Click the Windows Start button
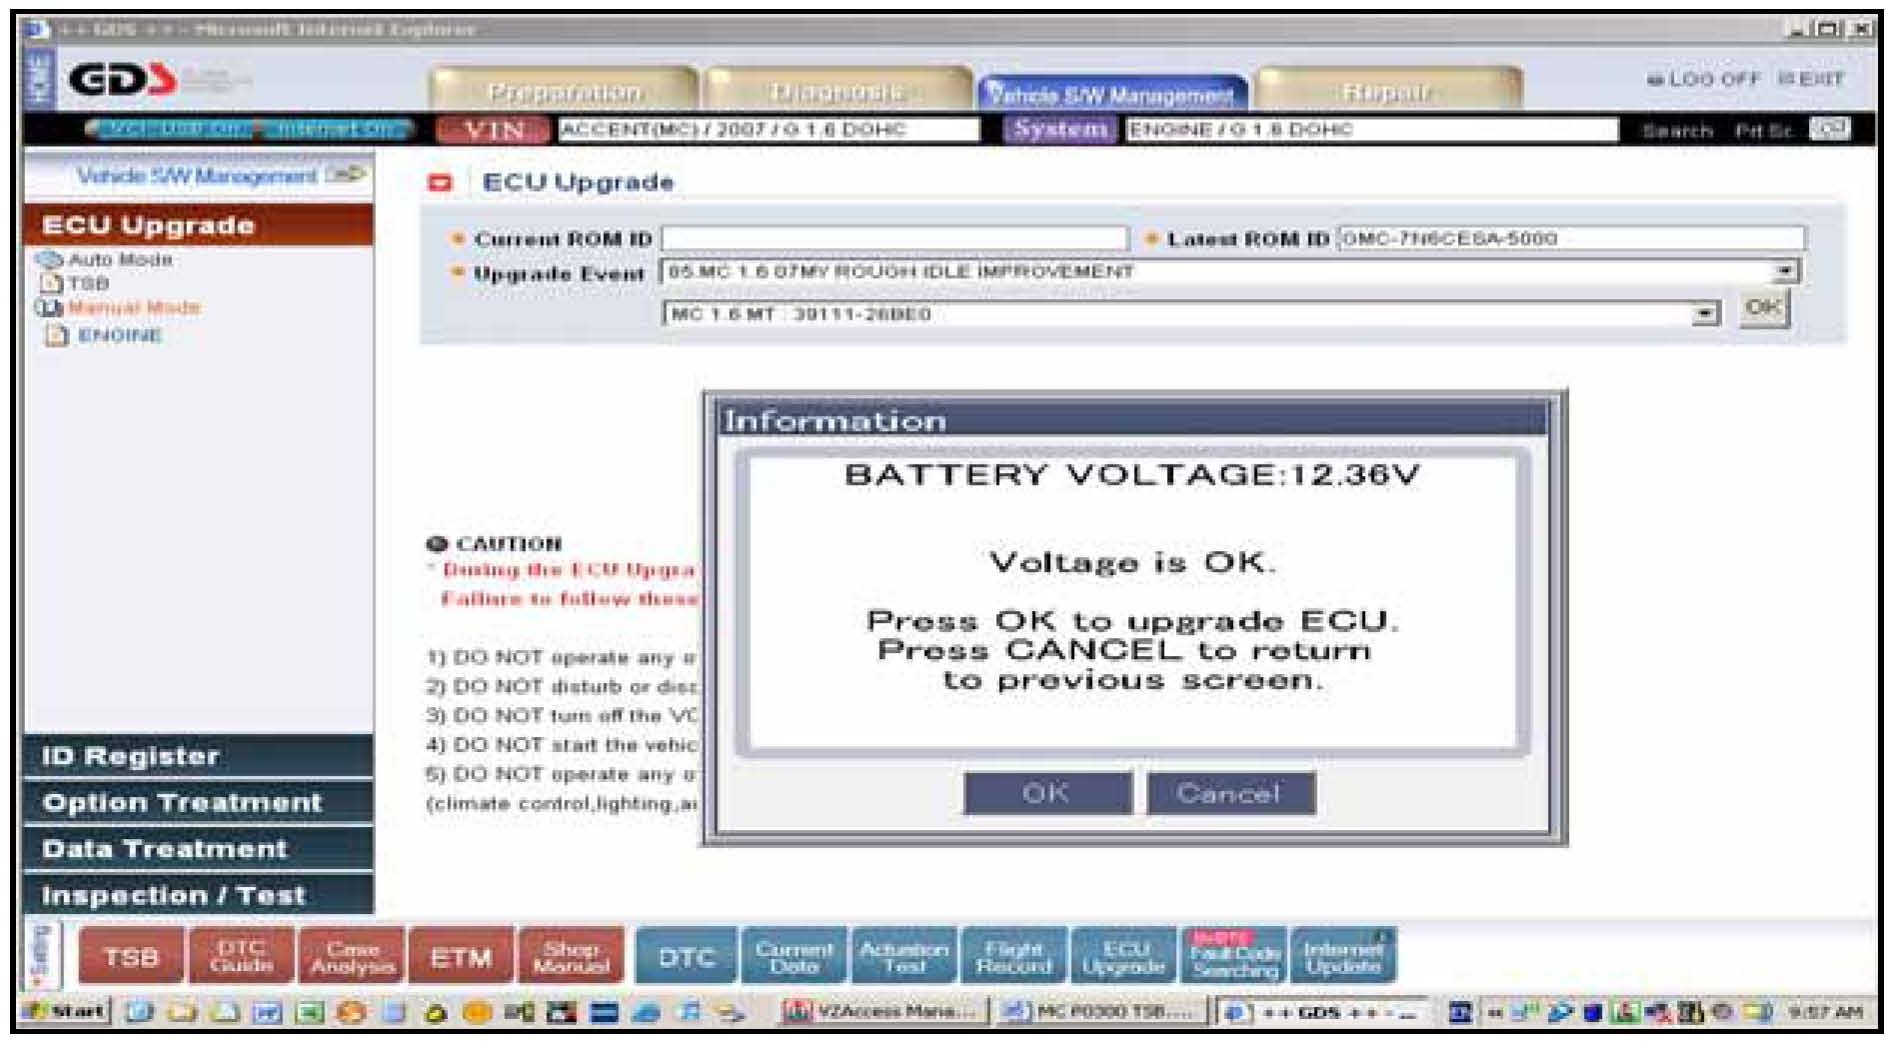 click(x=68, y=1012)
